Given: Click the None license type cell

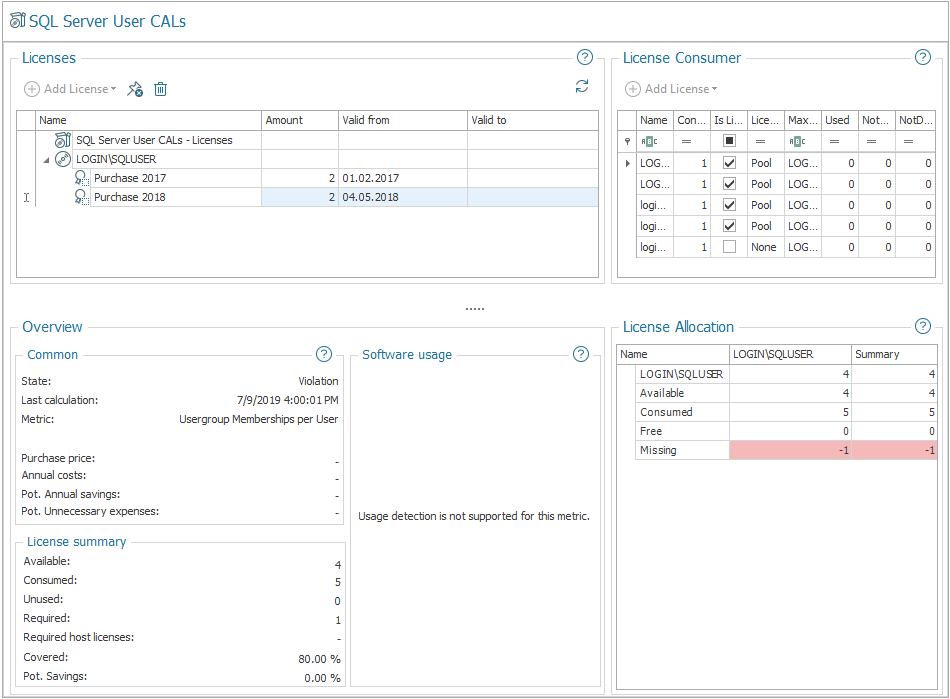Looking at the screenshot, I should pos(766,247).
